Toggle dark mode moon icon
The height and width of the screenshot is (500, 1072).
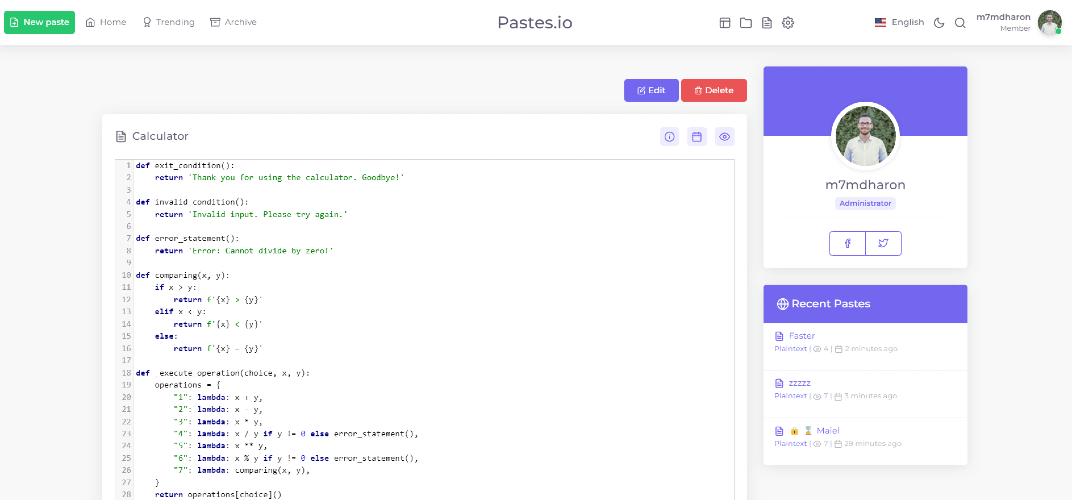click(939, 23)
